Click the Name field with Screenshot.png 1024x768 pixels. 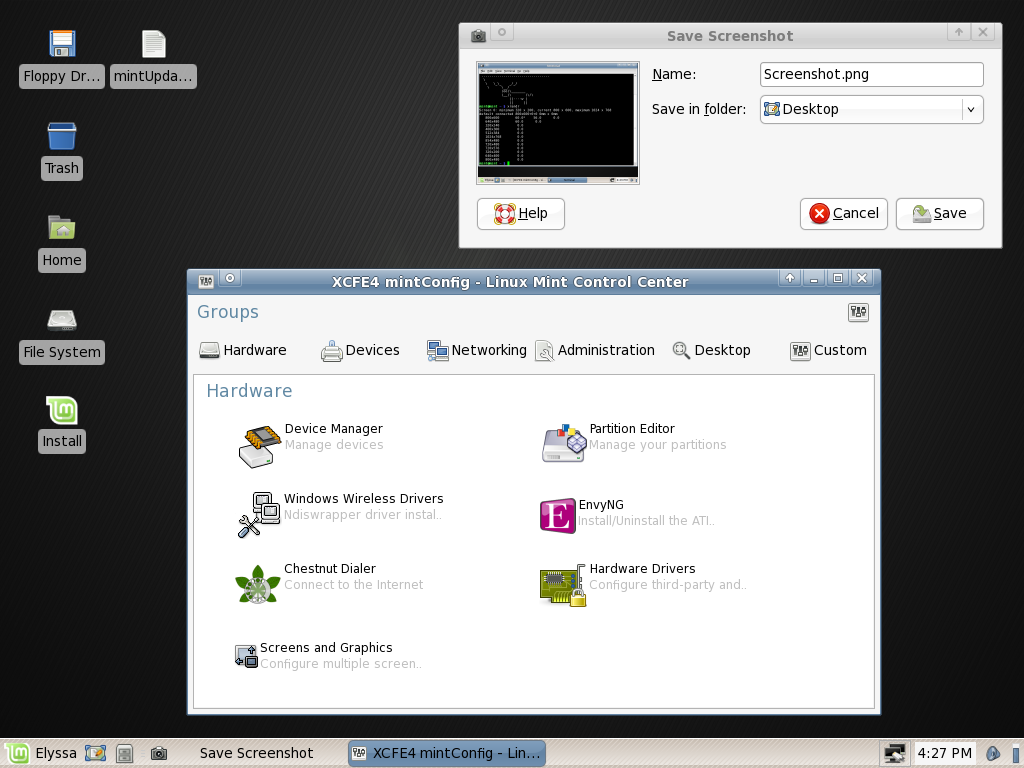pos(872,74)
